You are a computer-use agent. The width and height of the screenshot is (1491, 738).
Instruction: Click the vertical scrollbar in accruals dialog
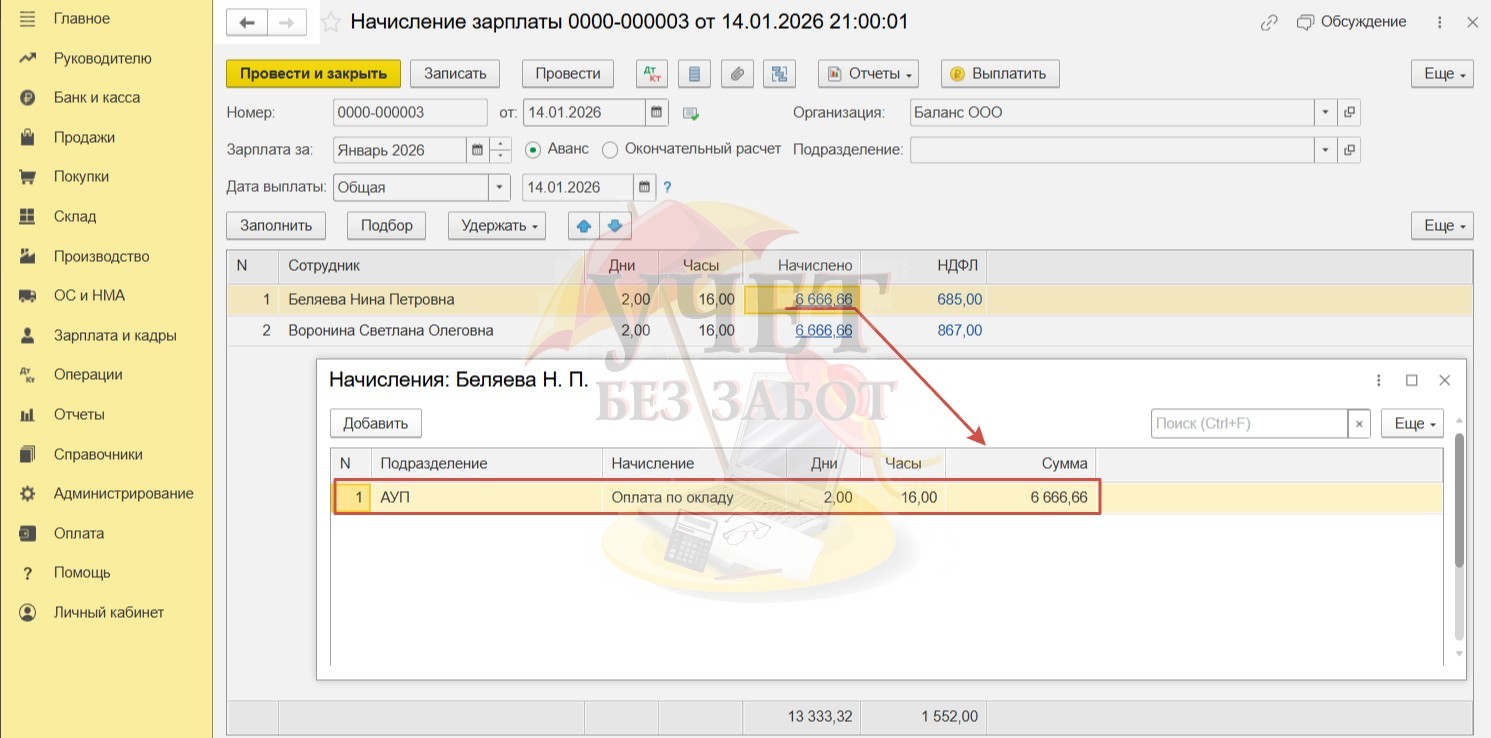pos(1459,500)
